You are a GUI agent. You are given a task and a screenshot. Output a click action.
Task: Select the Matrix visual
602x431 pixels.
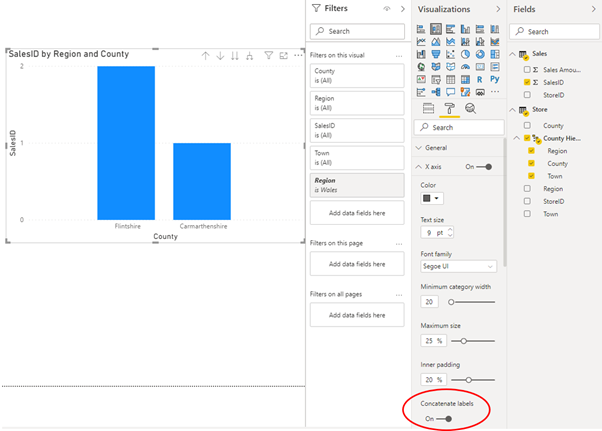point(465,79)
